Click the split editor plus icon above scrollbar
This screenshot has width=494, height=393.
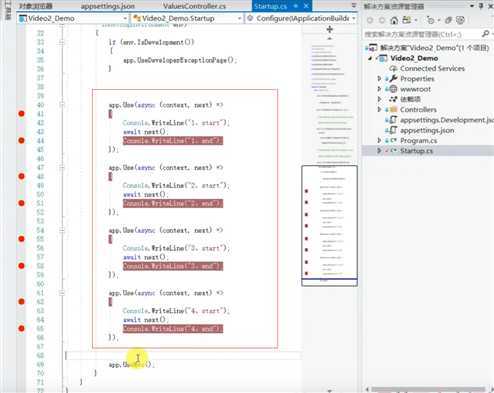330,30
